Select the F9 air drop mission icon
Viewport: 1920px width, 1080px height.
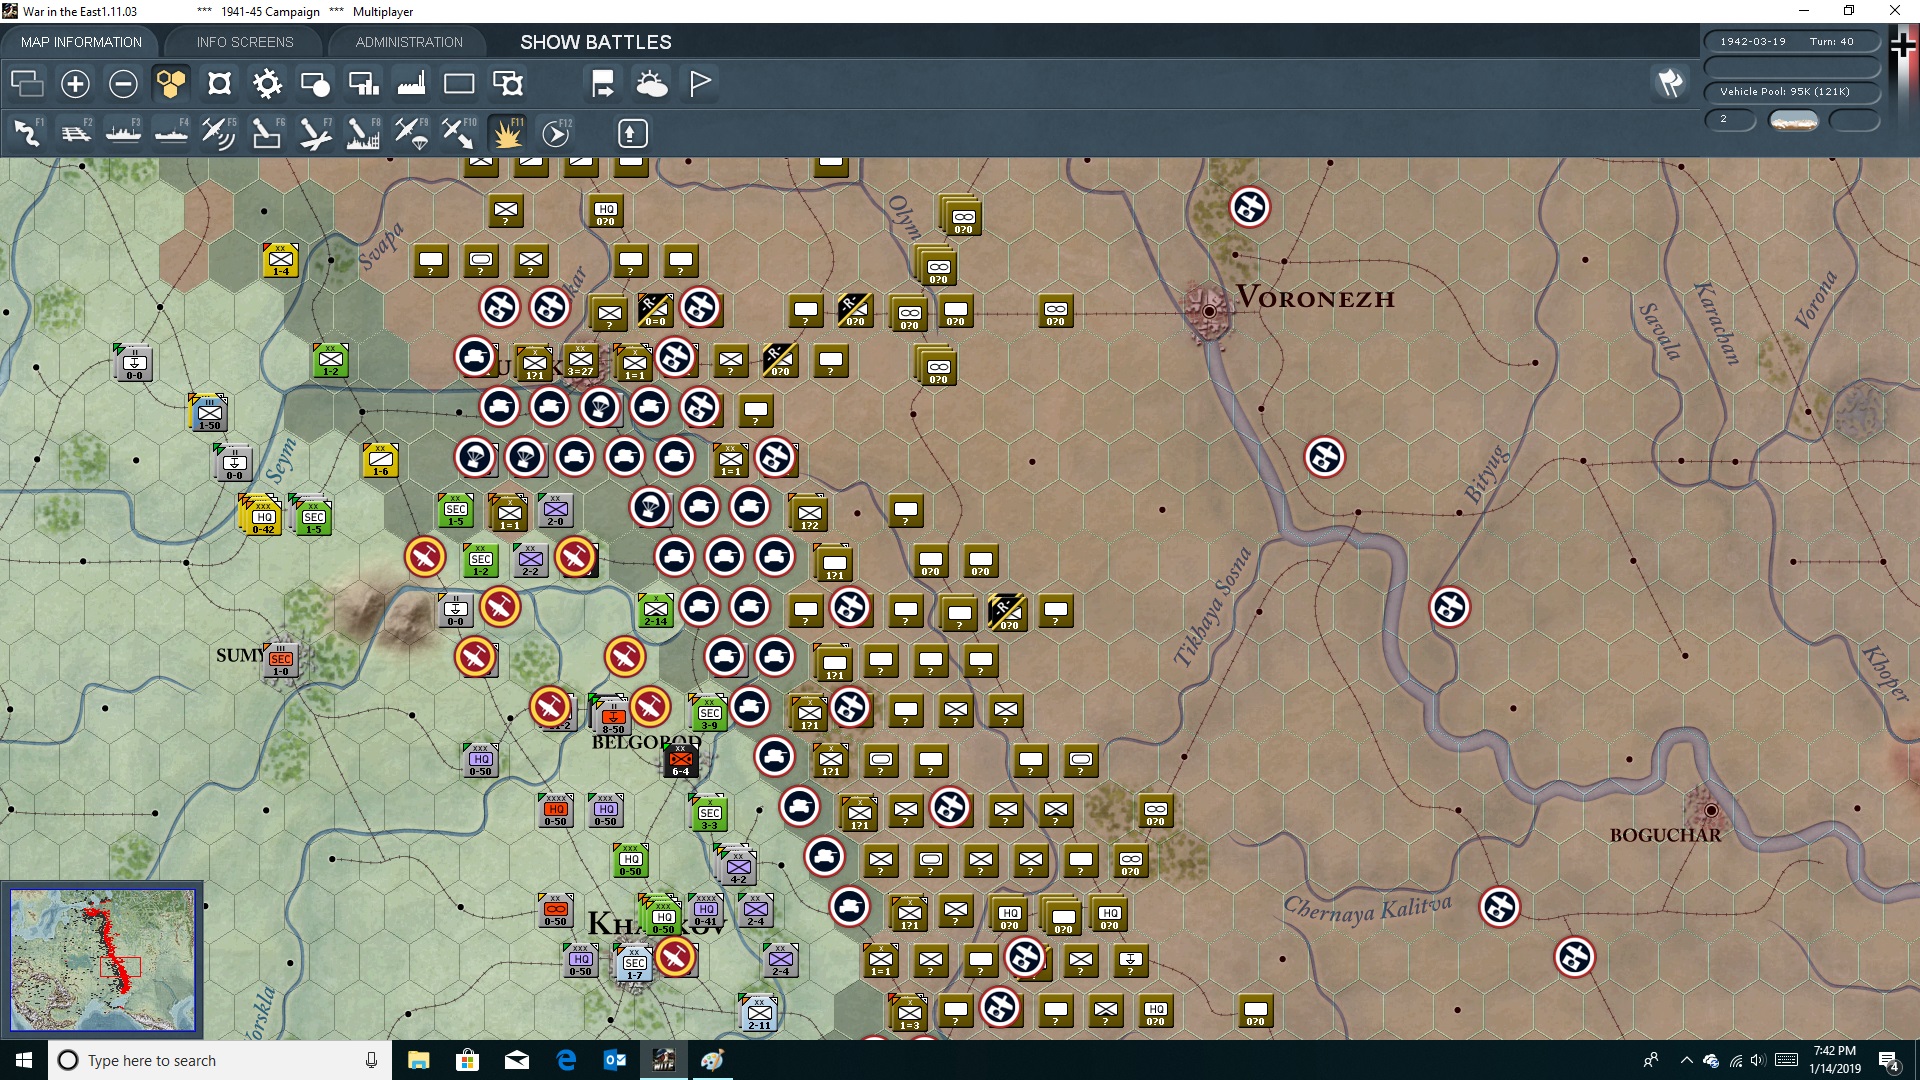(x=410, y=133)
